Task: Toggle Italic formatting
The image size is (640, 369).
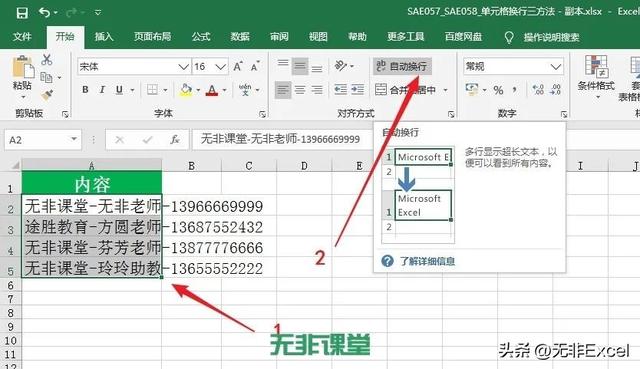Action: click(102, 90)
